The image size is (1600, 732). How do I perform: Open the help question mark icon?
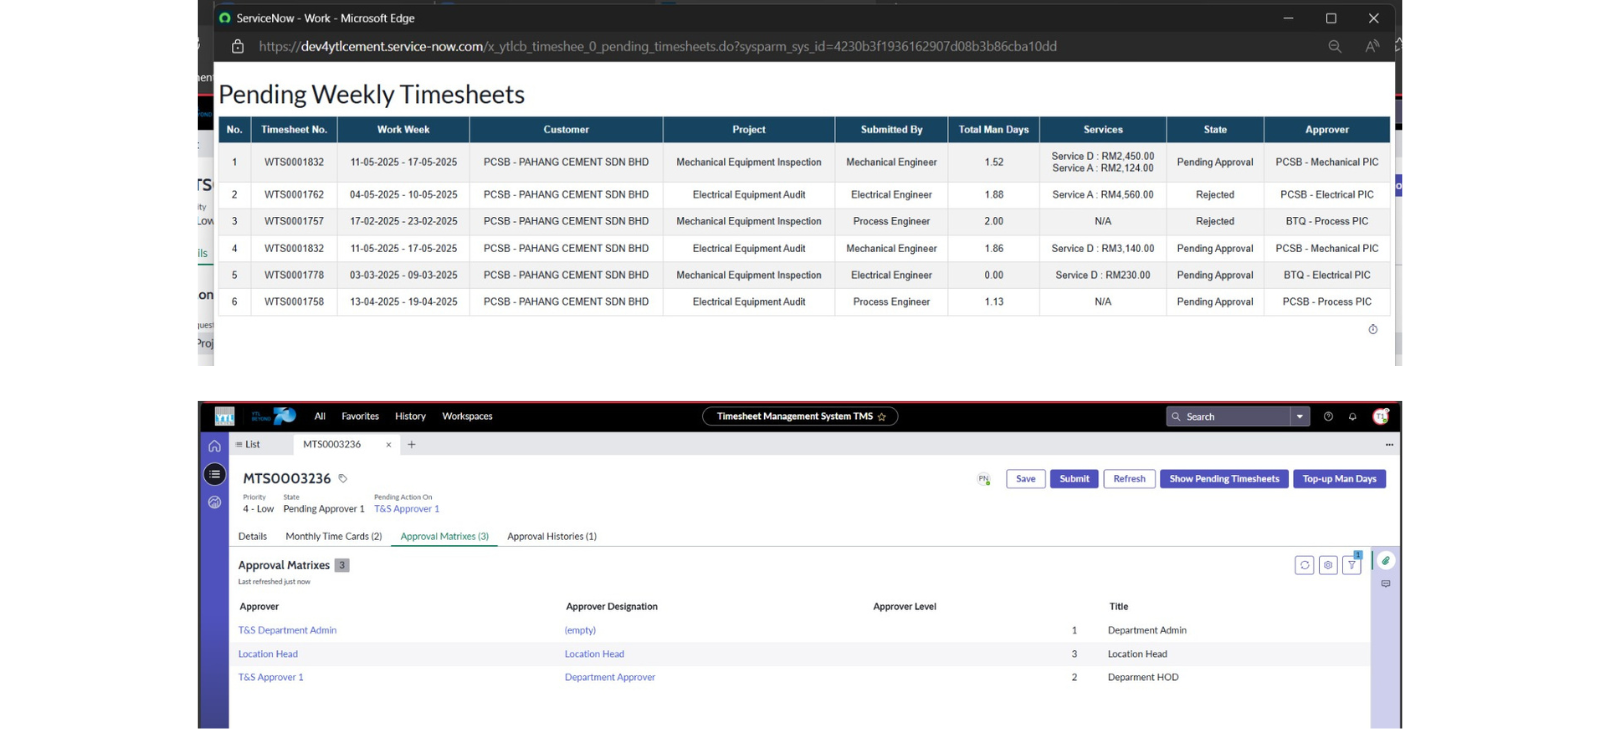click(x=1328, y=417)
